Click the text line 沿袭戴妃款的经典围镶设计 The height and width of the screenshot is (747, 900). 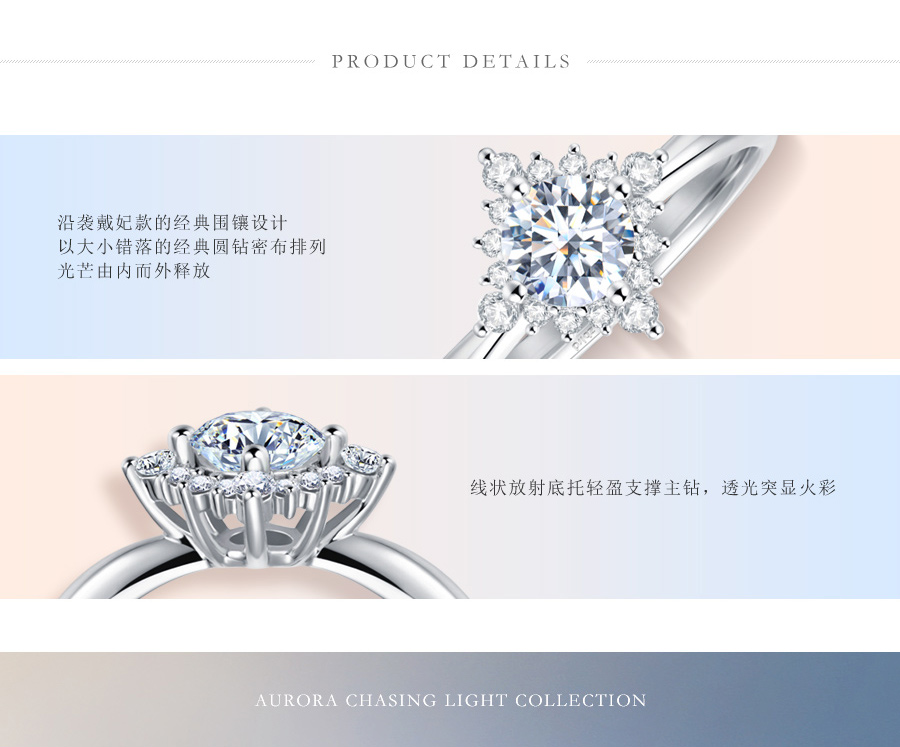(172, 223)
